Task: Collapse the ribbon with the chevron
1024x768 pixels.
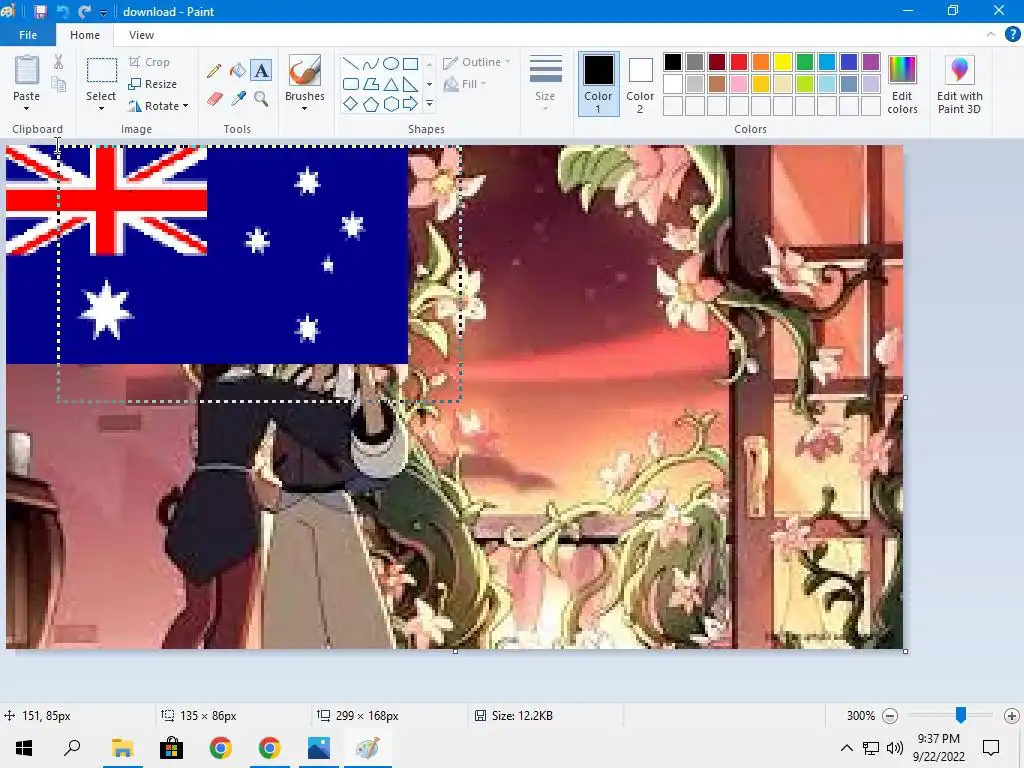Action: [991, 35]
